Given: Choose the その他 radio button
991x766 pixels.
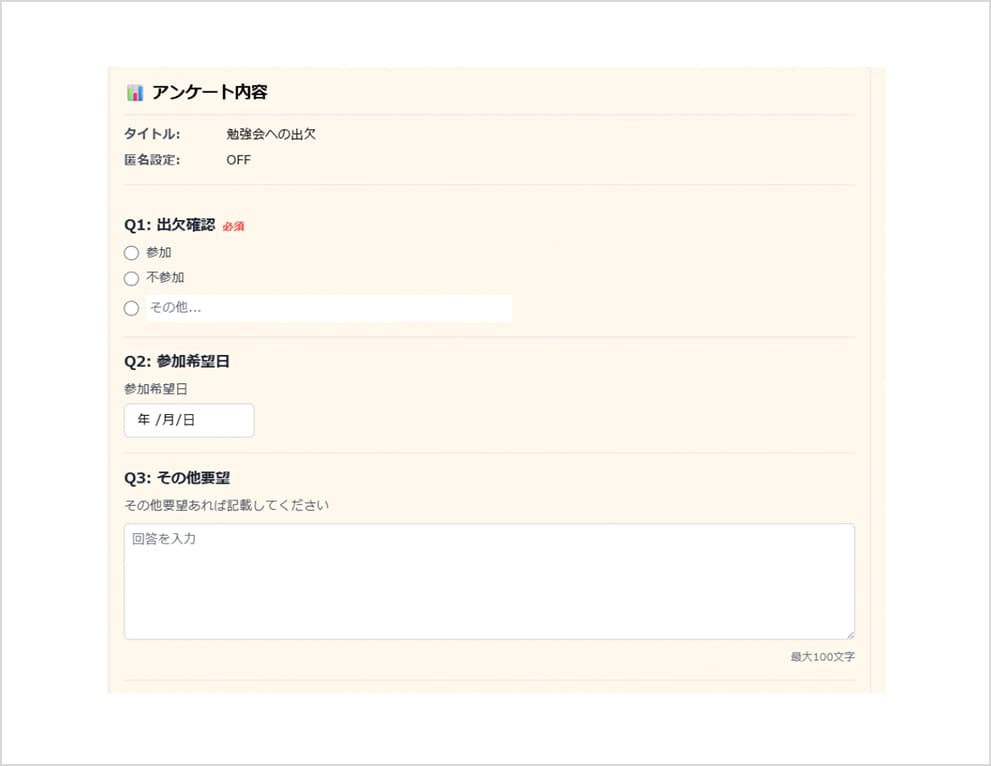Looking at the screenshot, I should coord(131,308).
